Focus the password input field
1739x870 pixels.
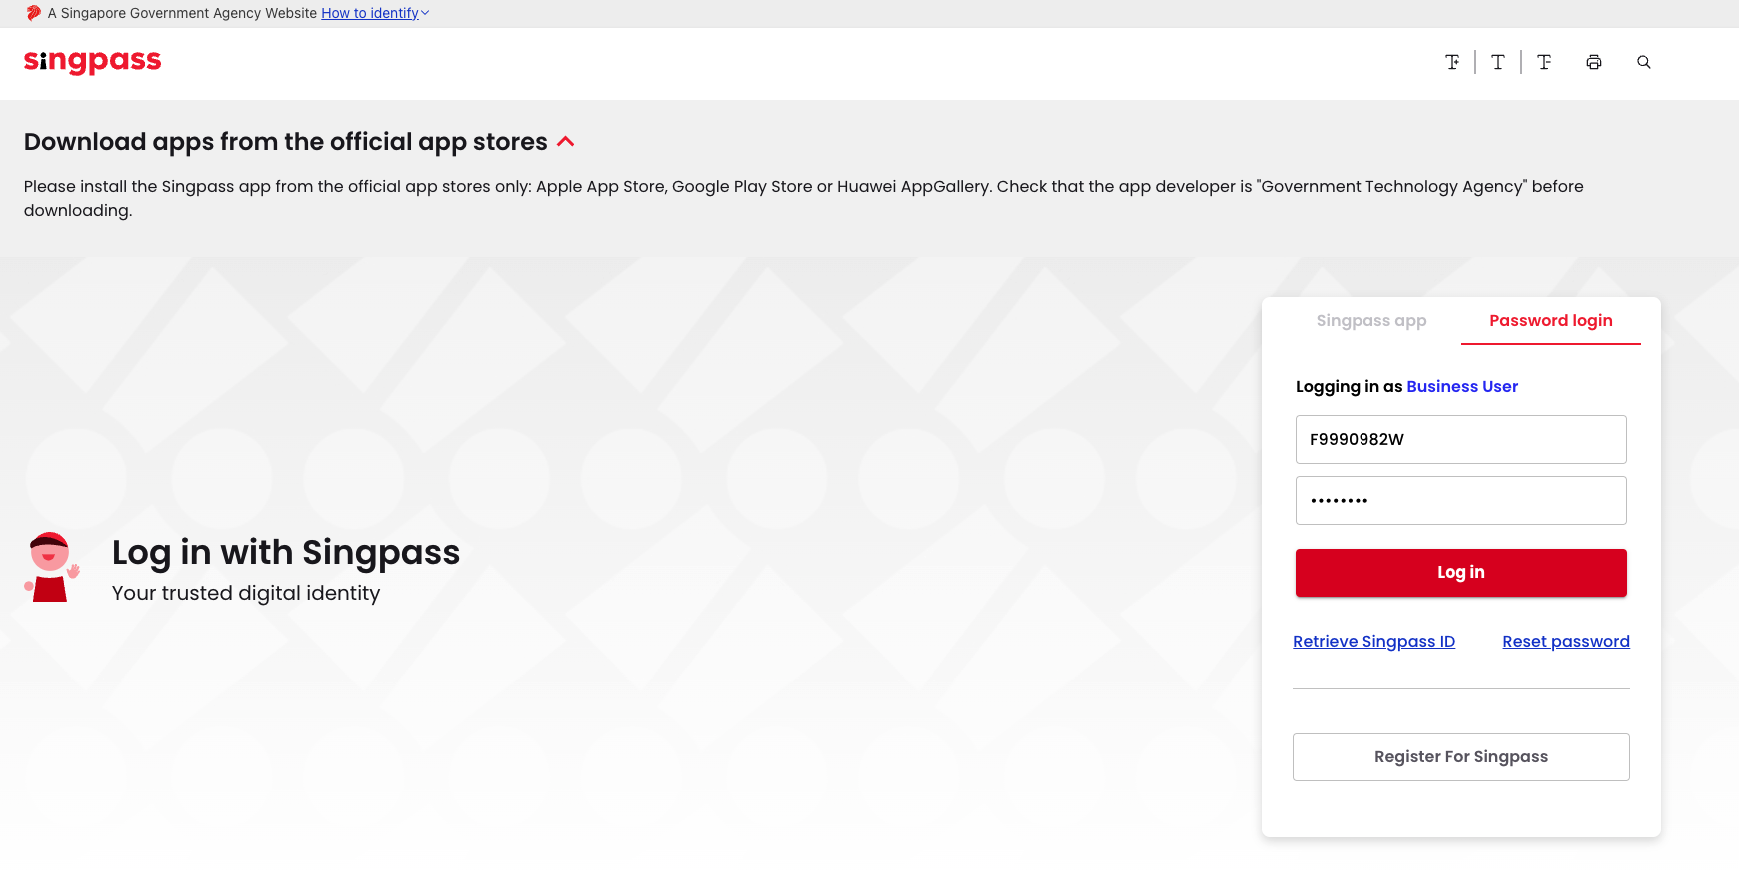click(x=1461, y=500)
